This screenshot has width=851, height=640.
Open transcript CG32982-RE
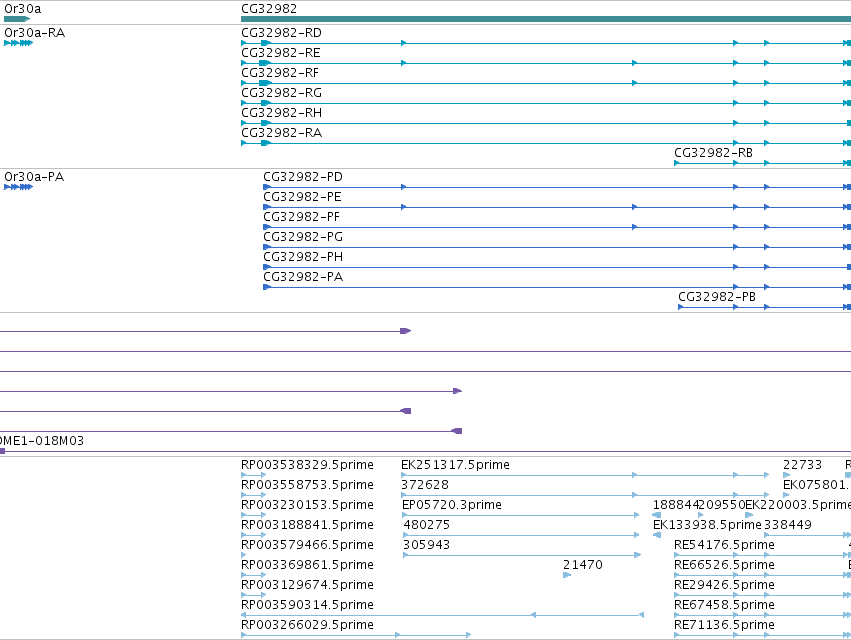(281, 53)
